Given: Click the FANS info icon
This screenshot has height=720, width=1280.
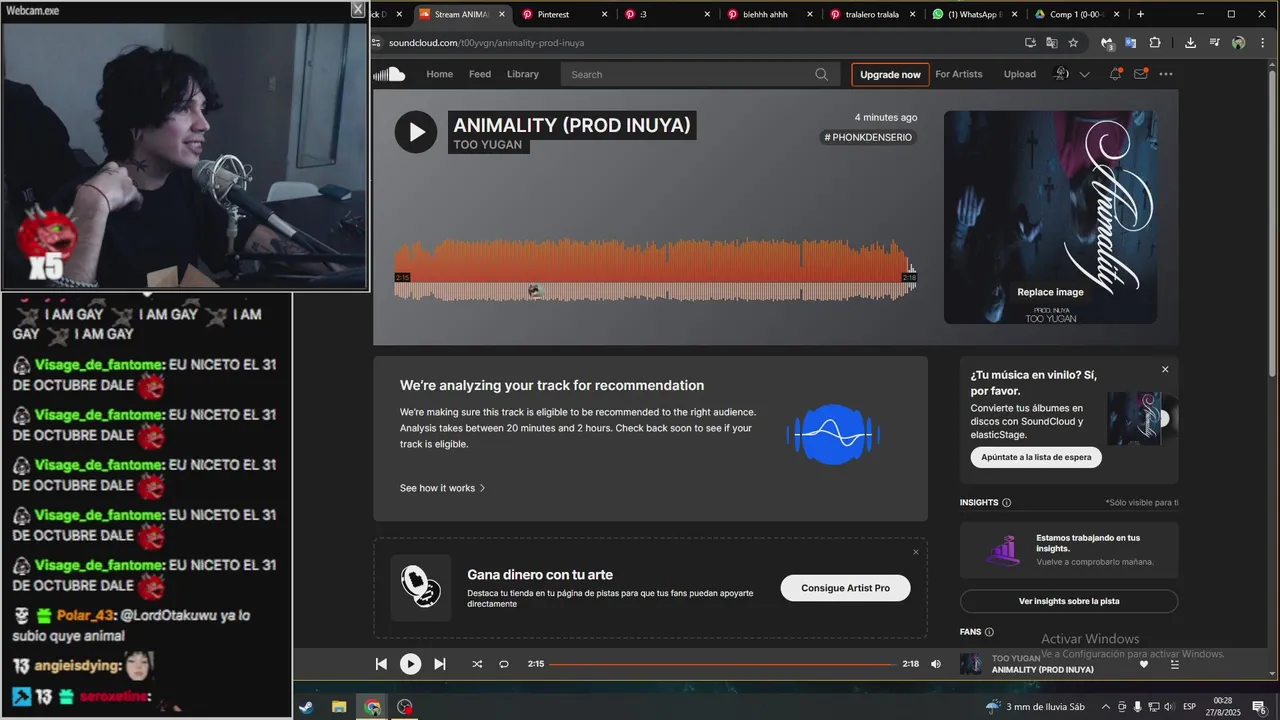Looking at the screenshot, I should click(989, 632).
